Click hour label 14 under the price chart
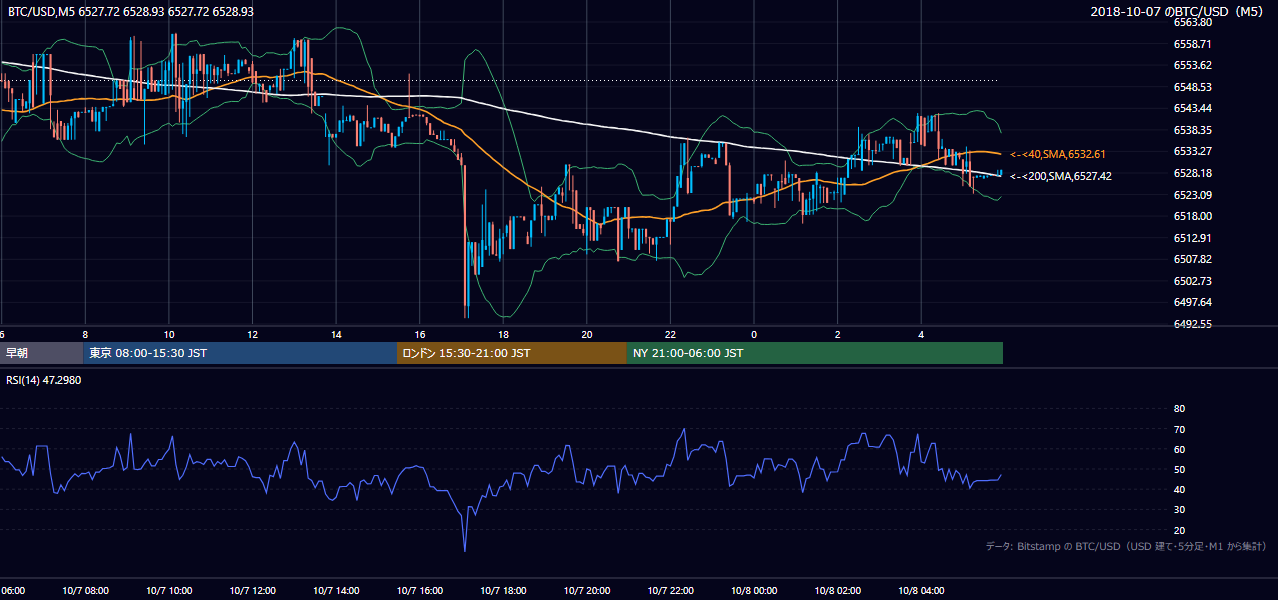This screenshot has height=600, width=1278. click(336, 335)
